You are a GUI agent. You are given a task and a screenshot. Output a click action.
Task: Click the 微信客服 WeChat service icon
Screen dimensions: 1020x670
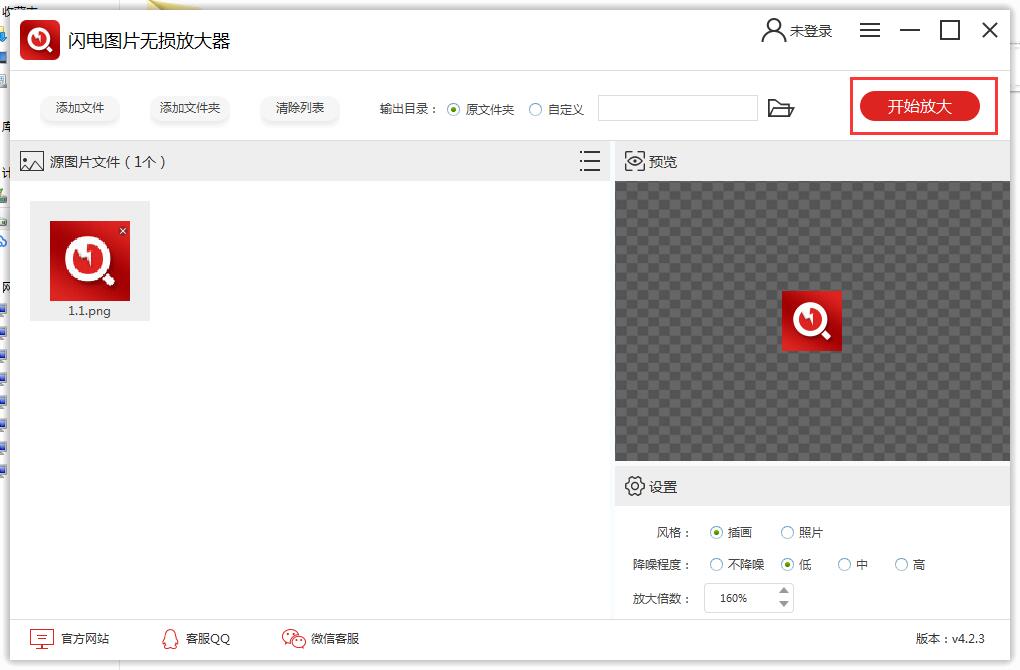pyautogui.click(x=291, y=637)
